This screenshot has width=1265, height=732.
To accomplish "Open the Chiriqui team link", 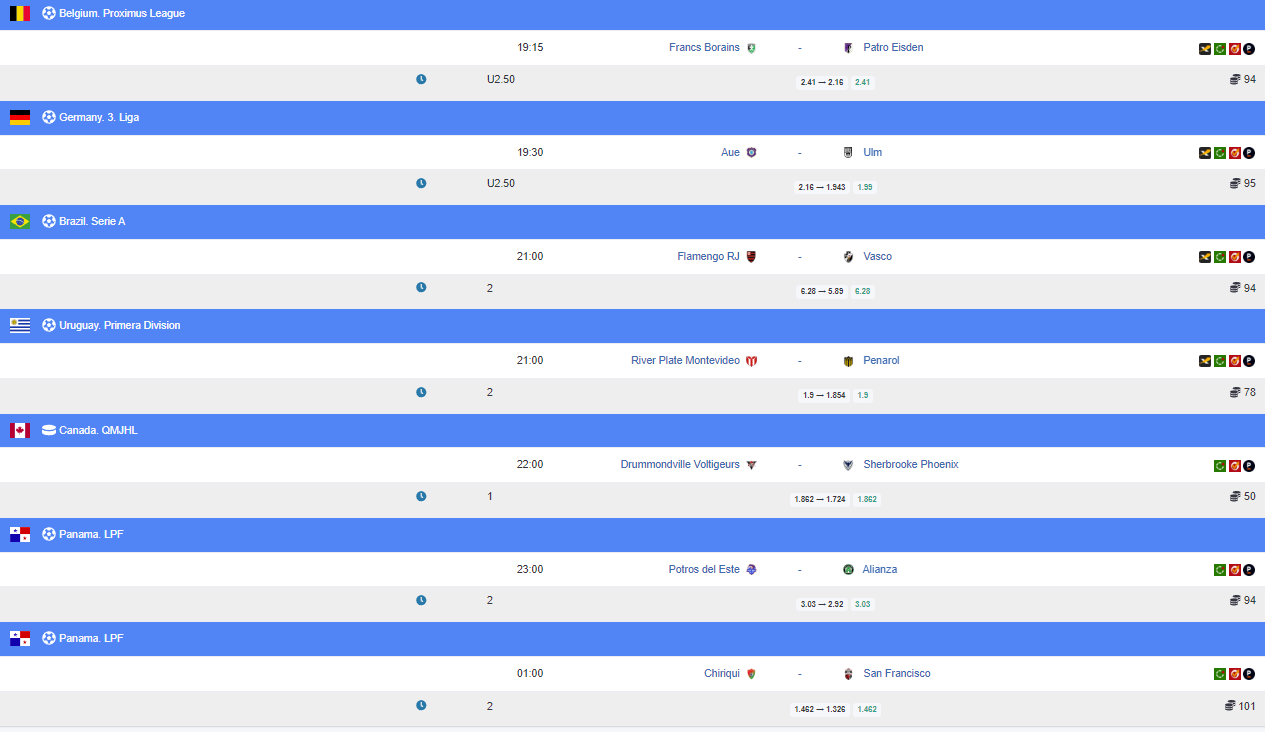I will 722,674.
